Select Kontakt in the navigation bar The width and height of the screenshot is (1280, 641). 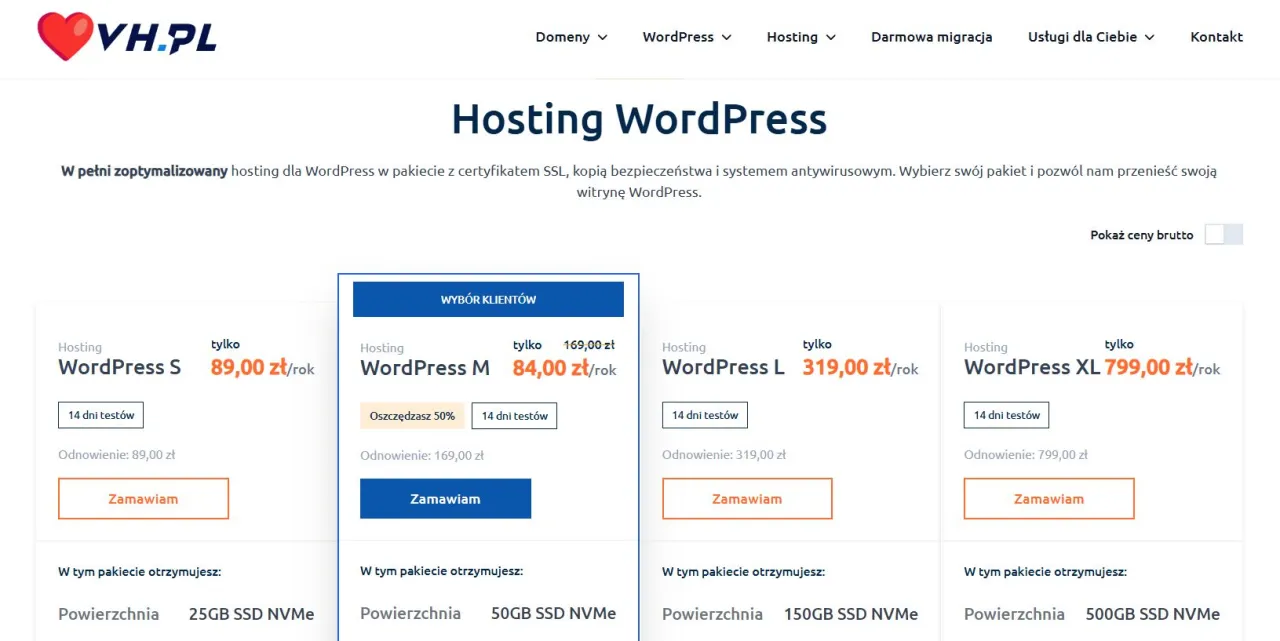1216,37
